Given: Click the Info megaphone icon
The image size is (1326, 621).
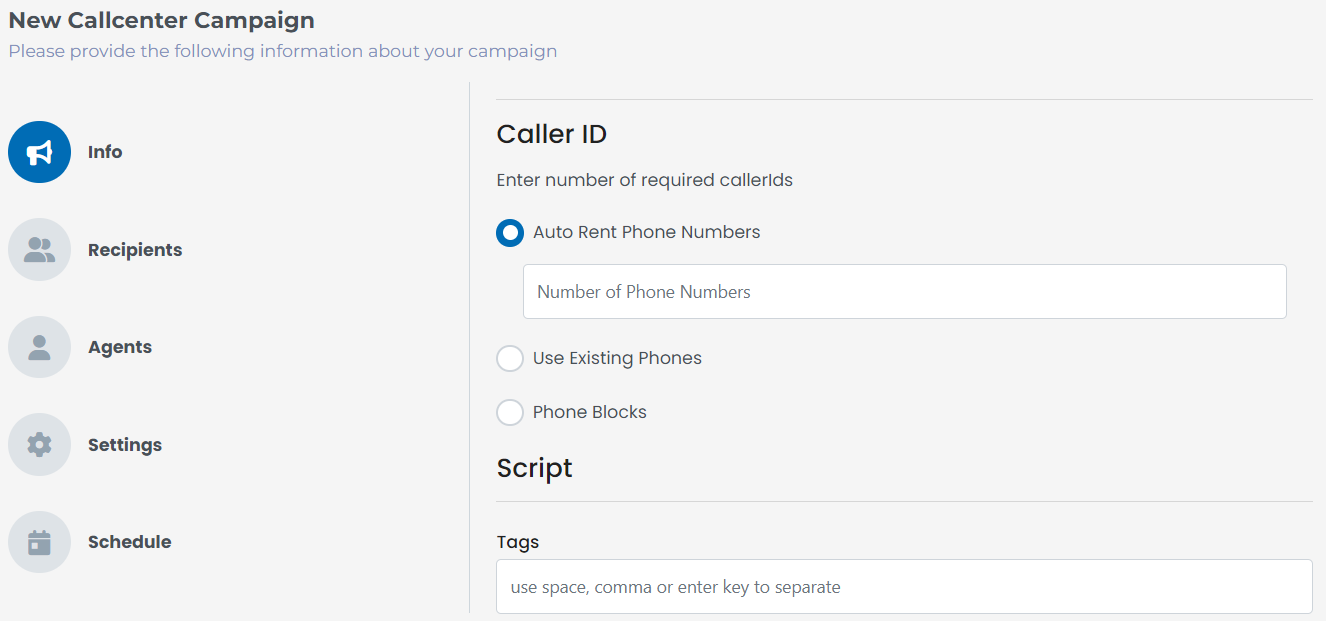Looking at the screenshot, I should [x=39, y=152].
